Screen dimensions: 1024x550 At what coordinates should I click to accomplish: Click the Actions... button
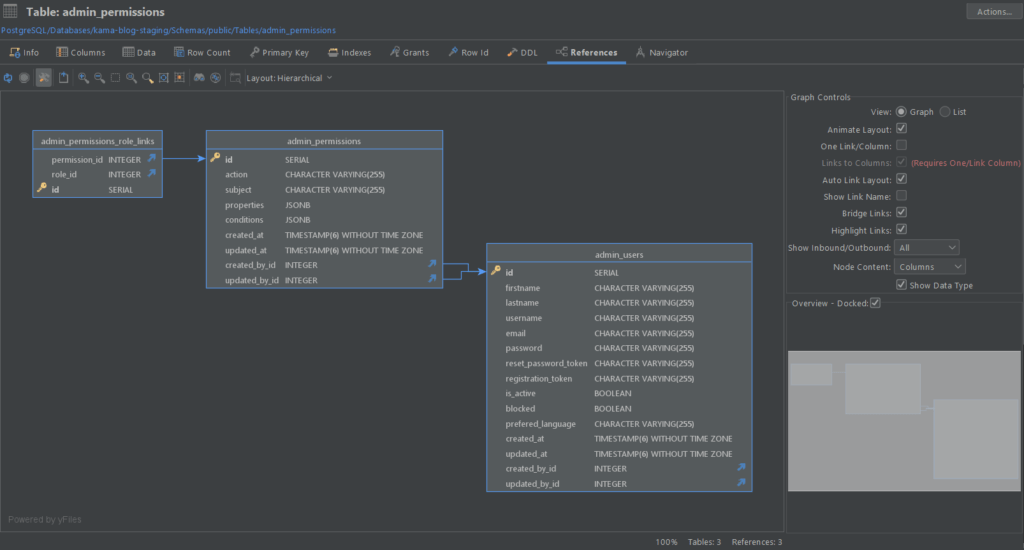tap(993, 11)
